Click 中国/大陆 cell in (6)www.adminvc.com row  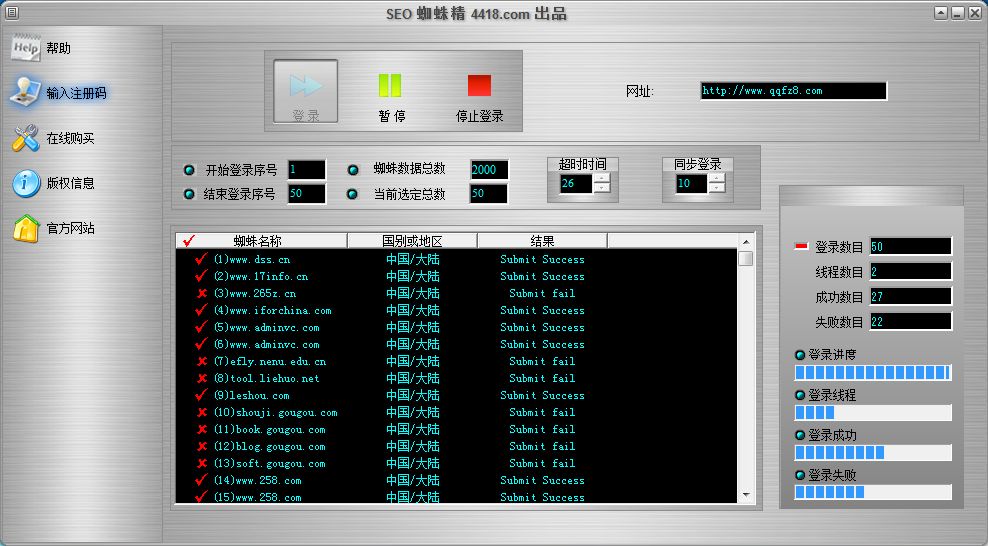pos(413,344)
